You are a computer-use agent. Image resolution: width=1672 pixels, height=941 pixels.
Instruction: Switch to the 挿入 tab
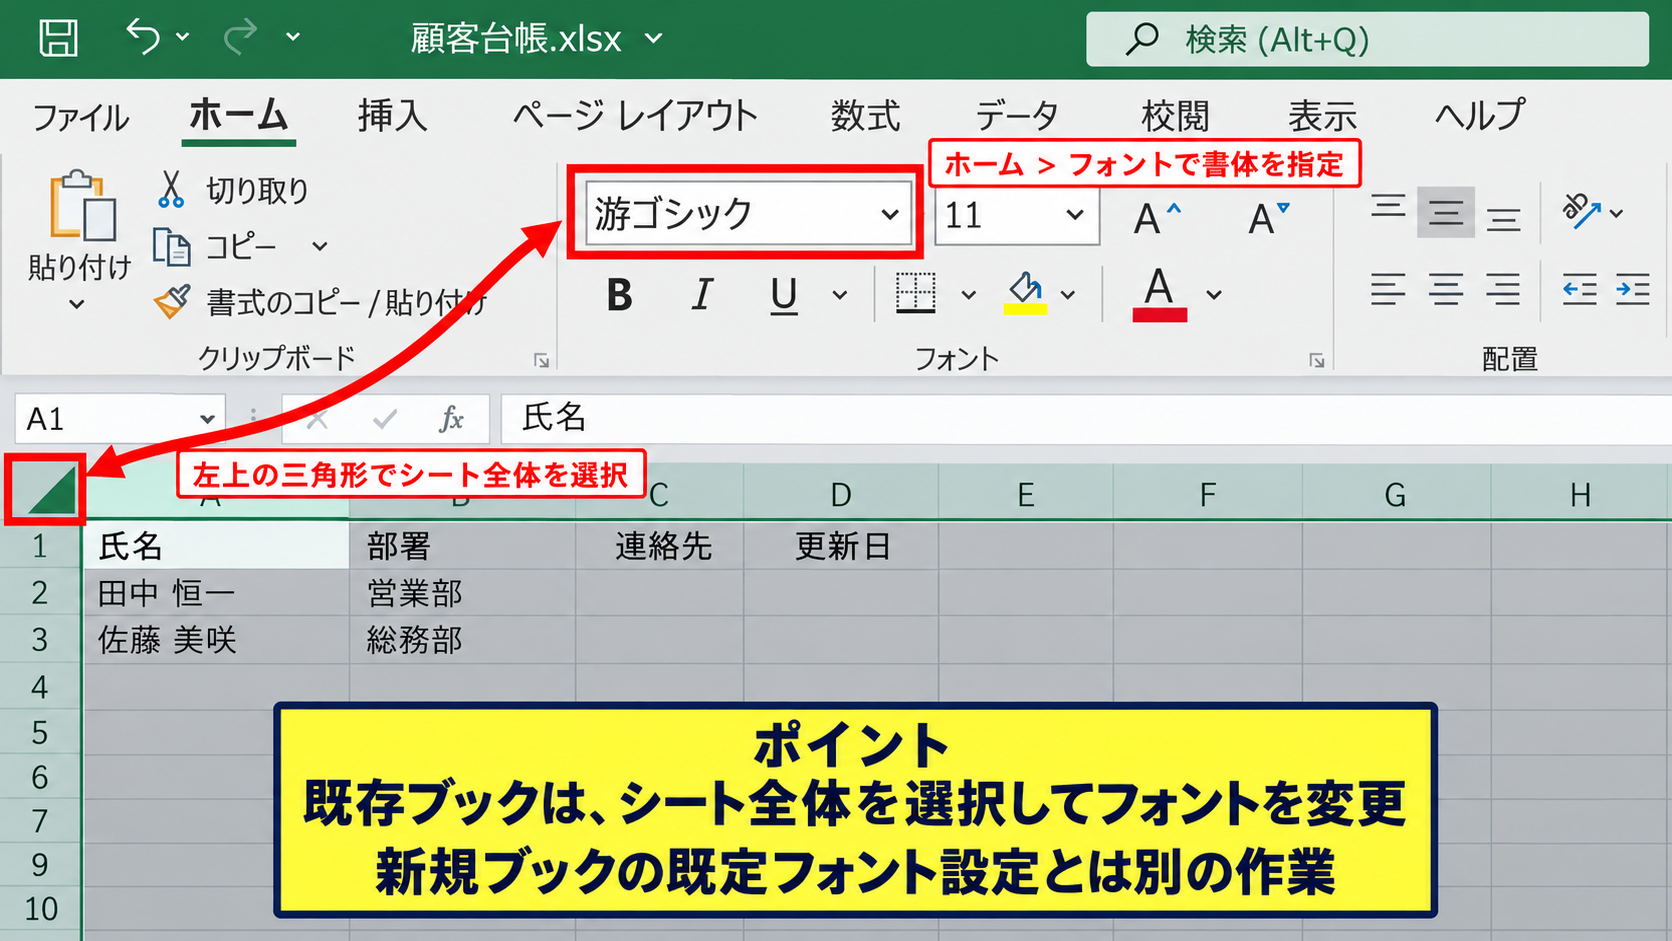click(392, 116)
